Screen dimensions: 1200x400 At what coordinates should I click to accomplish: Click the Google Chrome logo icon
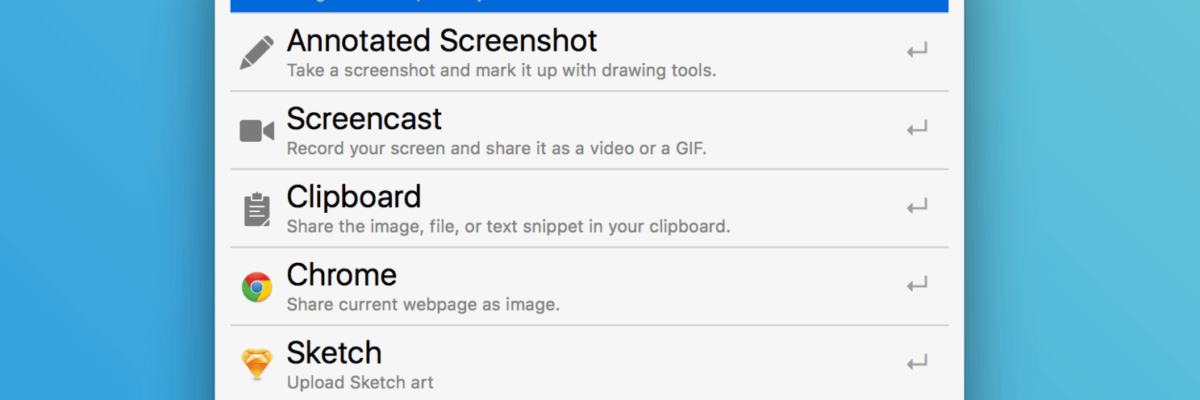(x=257, y=288)
